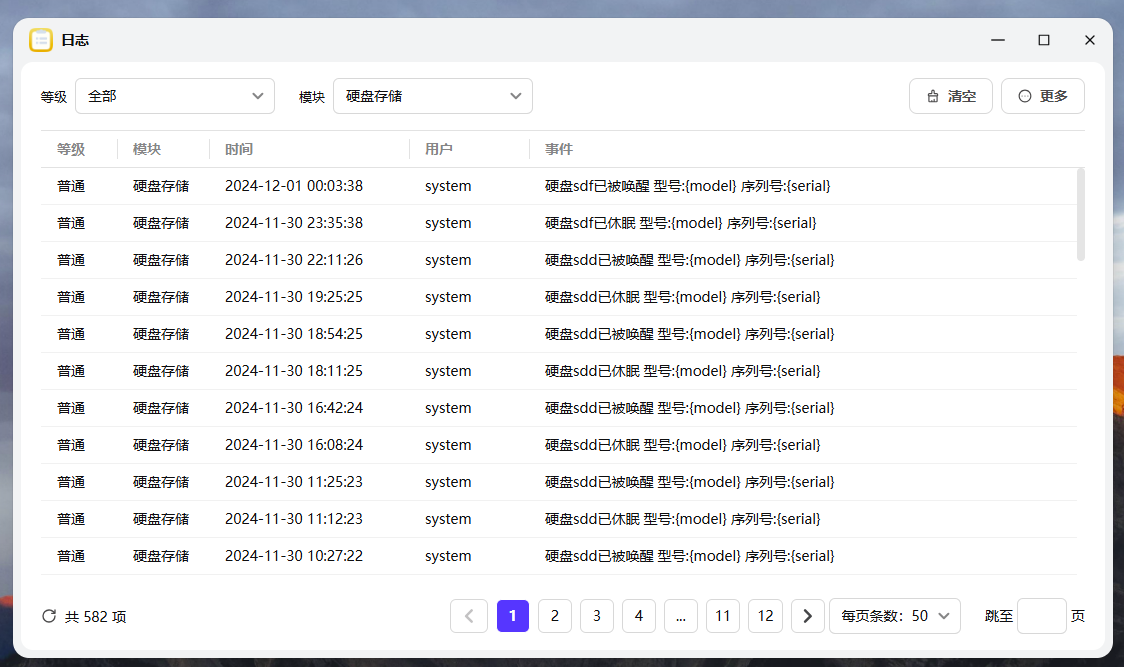
Task: Close the 日志 window
Action: coord(1090,40)
